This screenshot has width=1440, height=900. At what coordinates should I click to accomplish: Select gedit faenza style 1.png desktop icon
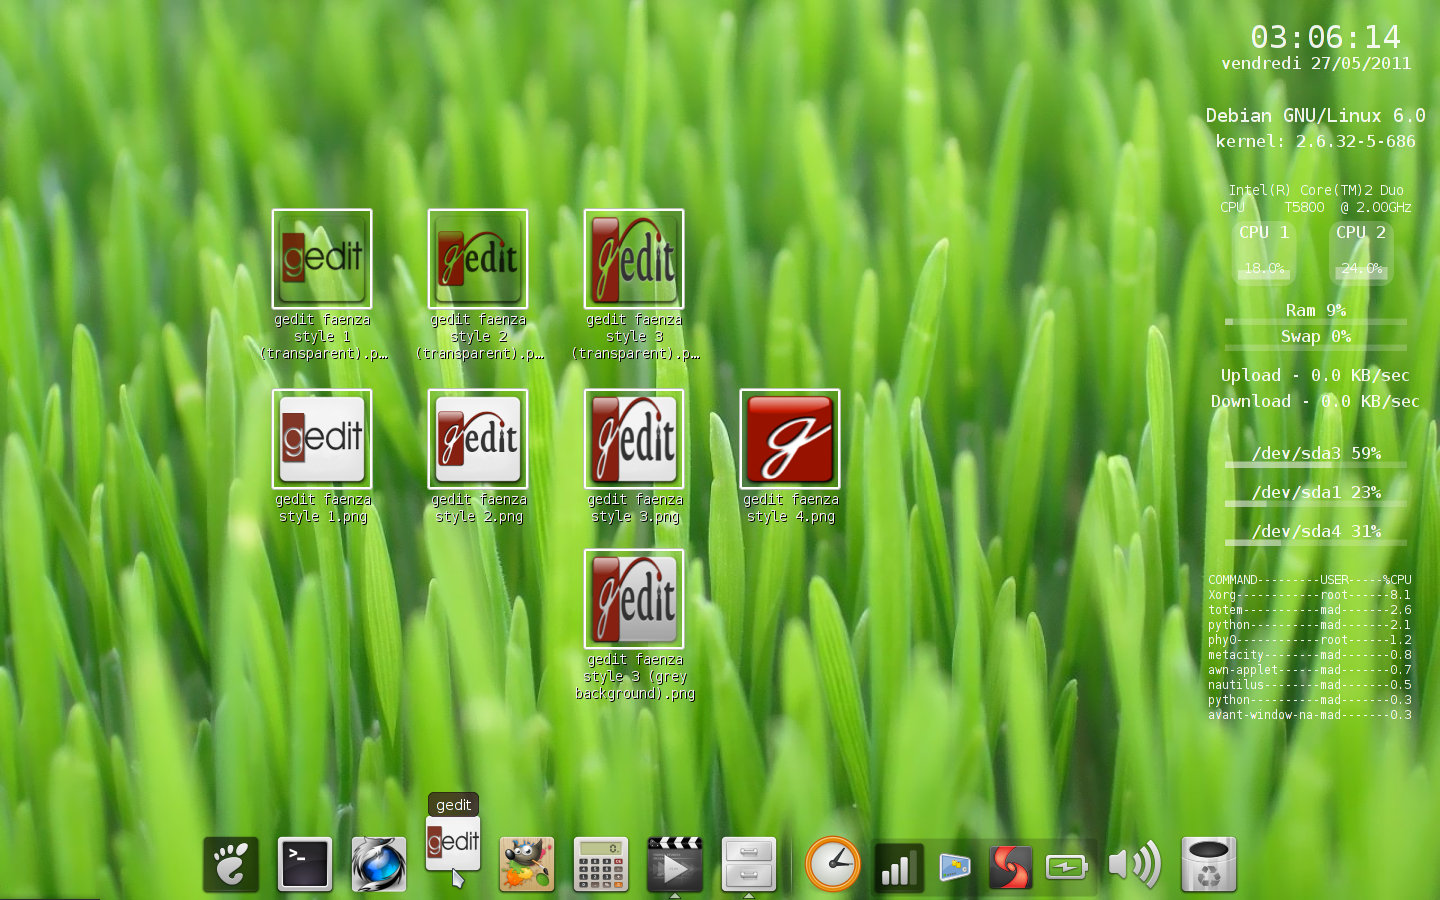(322, 439)
